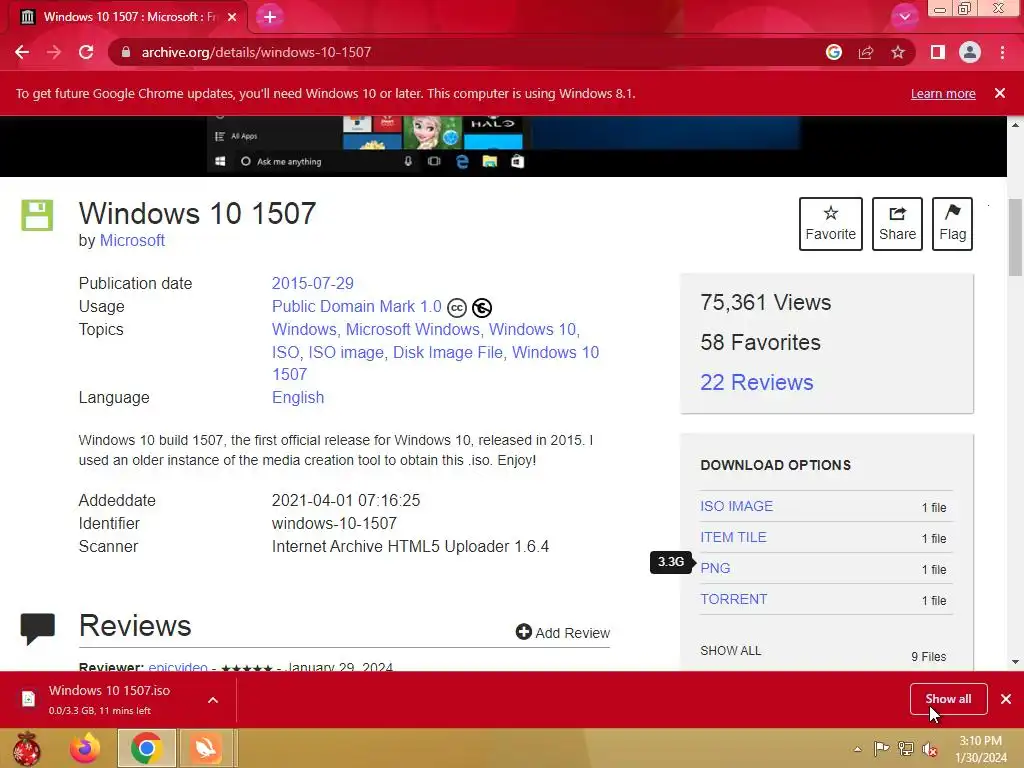Open the epicvideo reviewer profile
Viewport: 1024px width, 768px height.
click(178, 667)
